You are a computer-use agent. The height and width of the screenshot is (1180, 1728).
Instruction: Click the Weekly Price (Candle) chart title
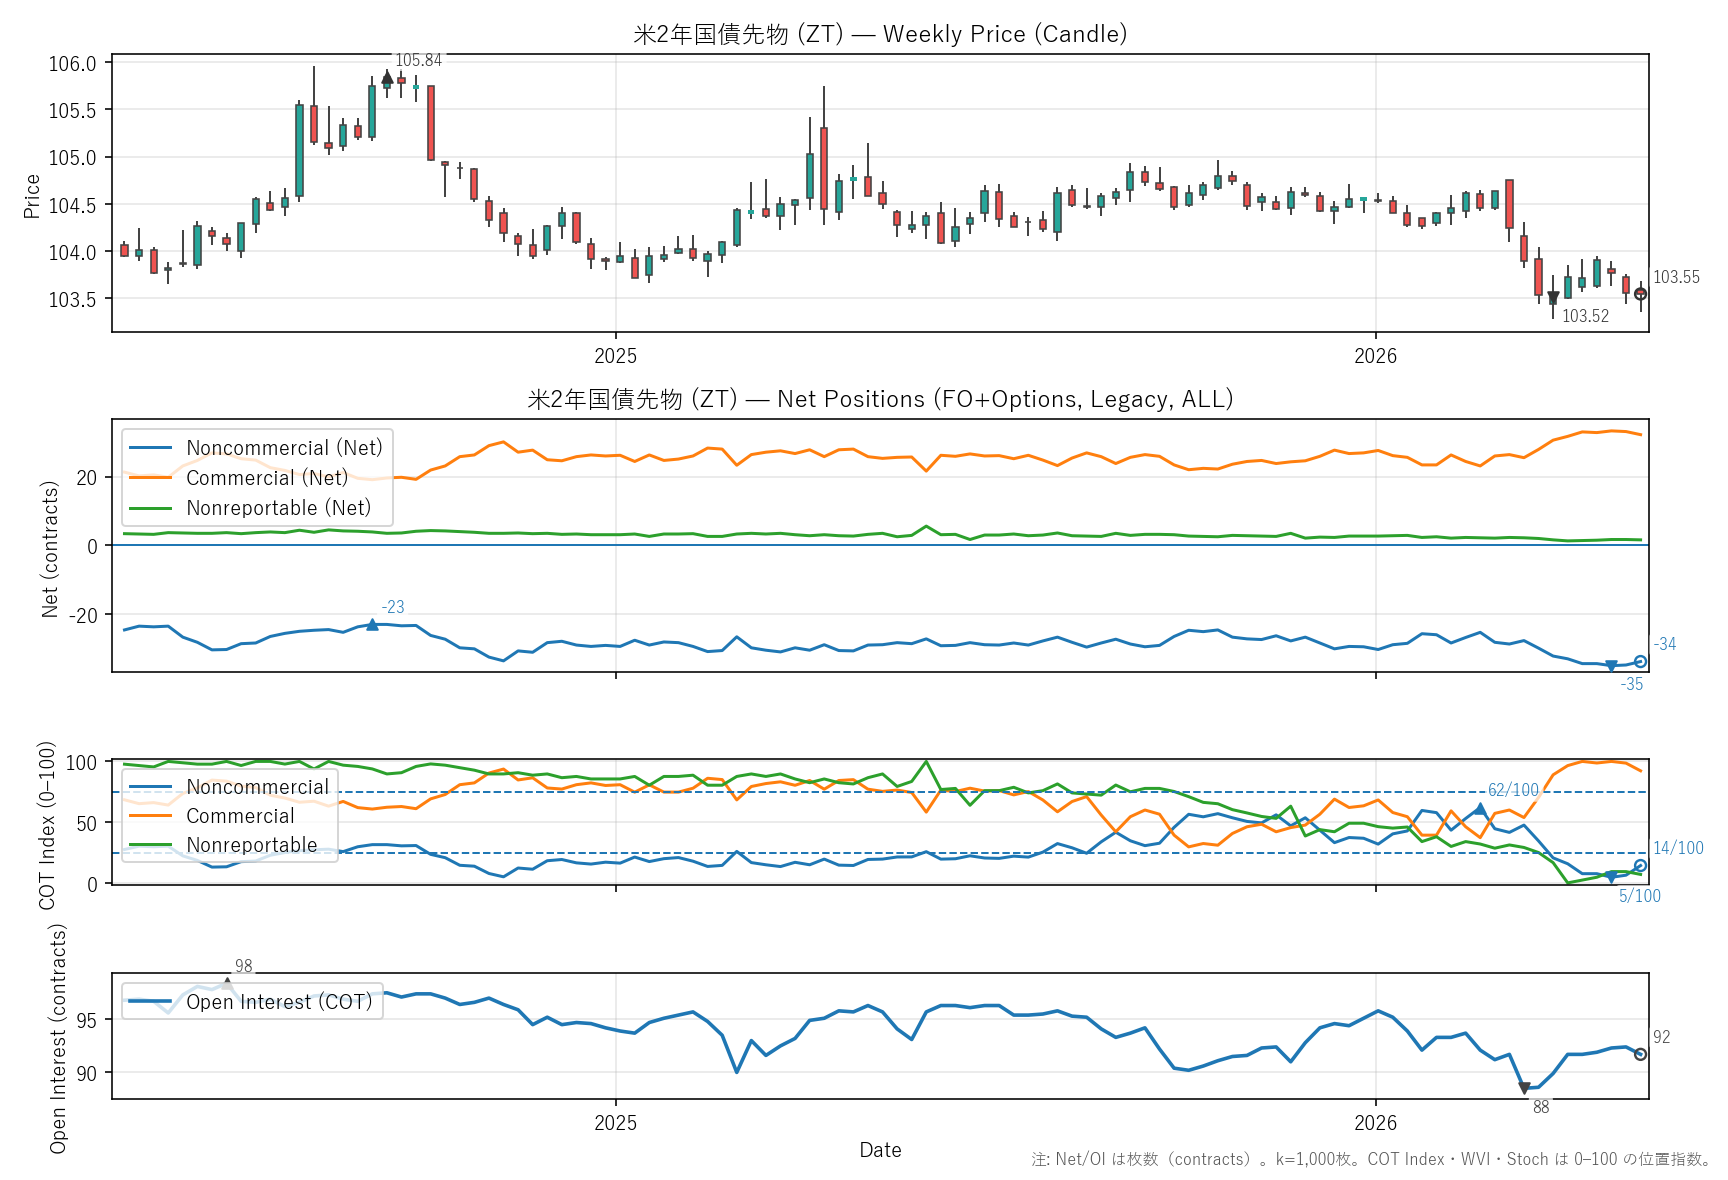click(880, 34)
